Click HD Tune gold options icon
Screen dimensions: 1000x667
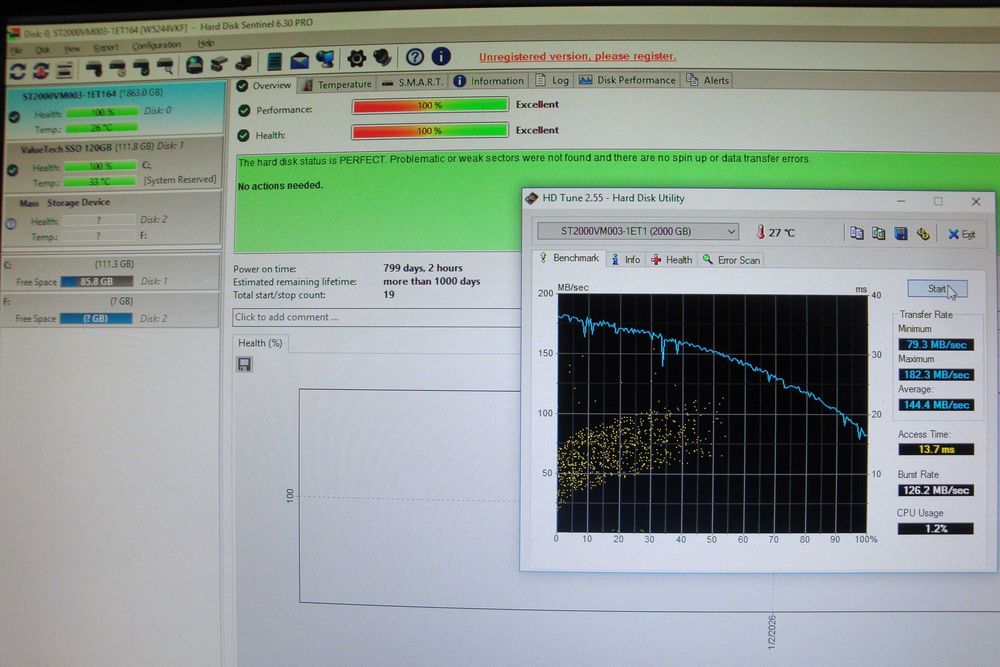tap(923, 234)
